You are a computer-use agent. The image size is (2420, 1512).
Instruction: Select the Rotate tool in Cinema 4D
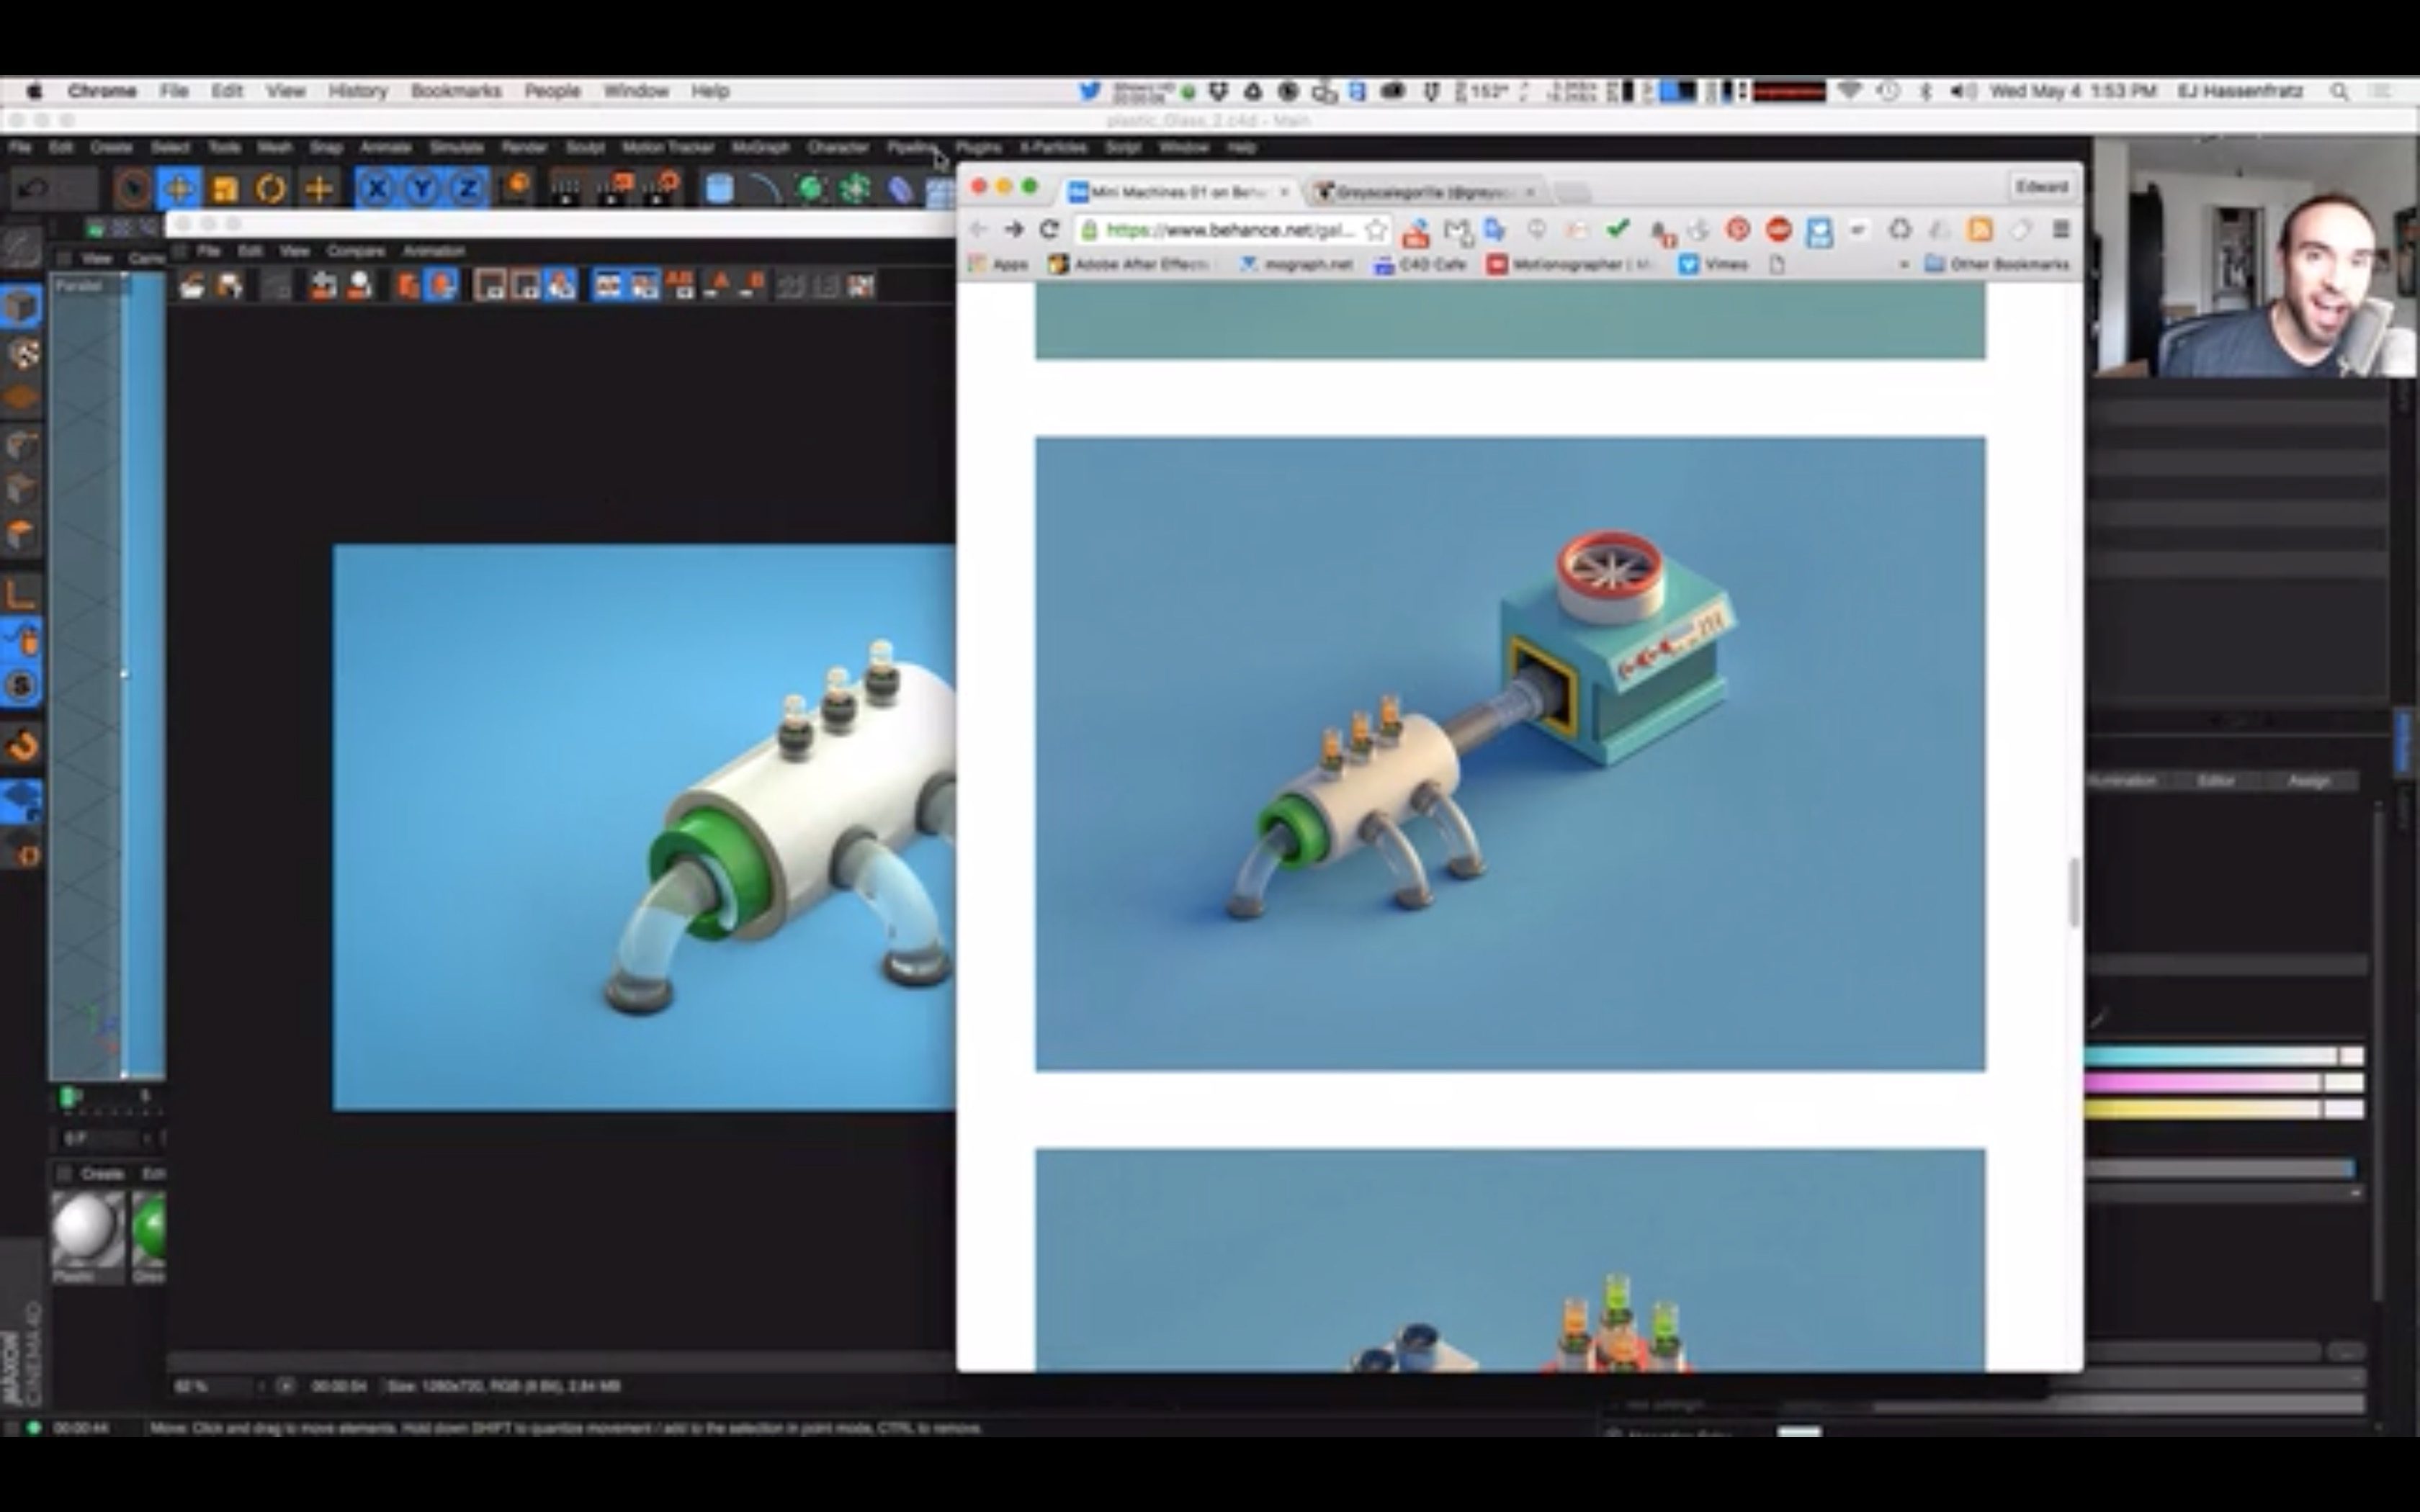click(271, 189)
